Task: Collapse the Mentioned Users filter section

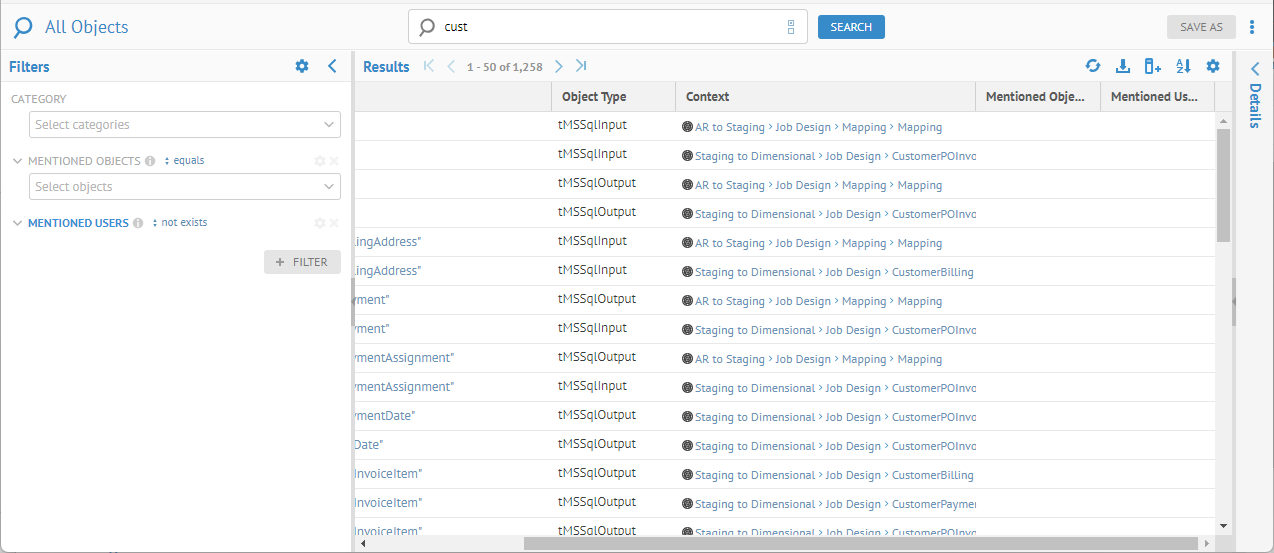Action: point(17,223)
